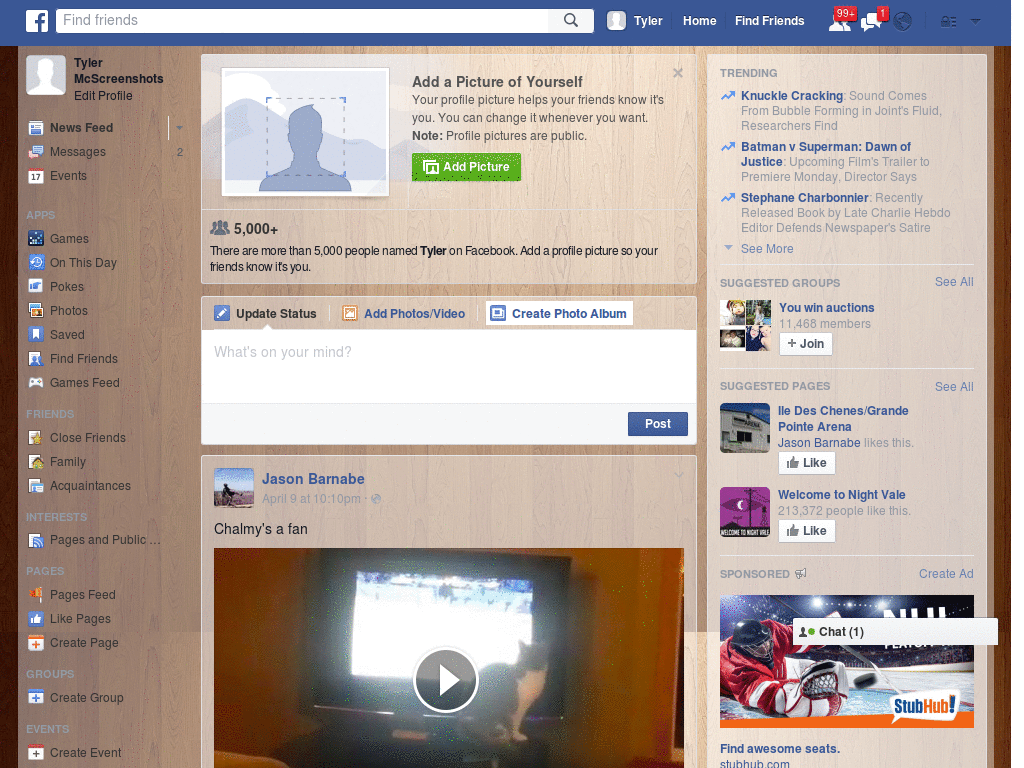Viewport: 1024px width, 768px height.
Task: Click the Facebook logo icon
Action: pyautogui.click(x=37, y=21)
